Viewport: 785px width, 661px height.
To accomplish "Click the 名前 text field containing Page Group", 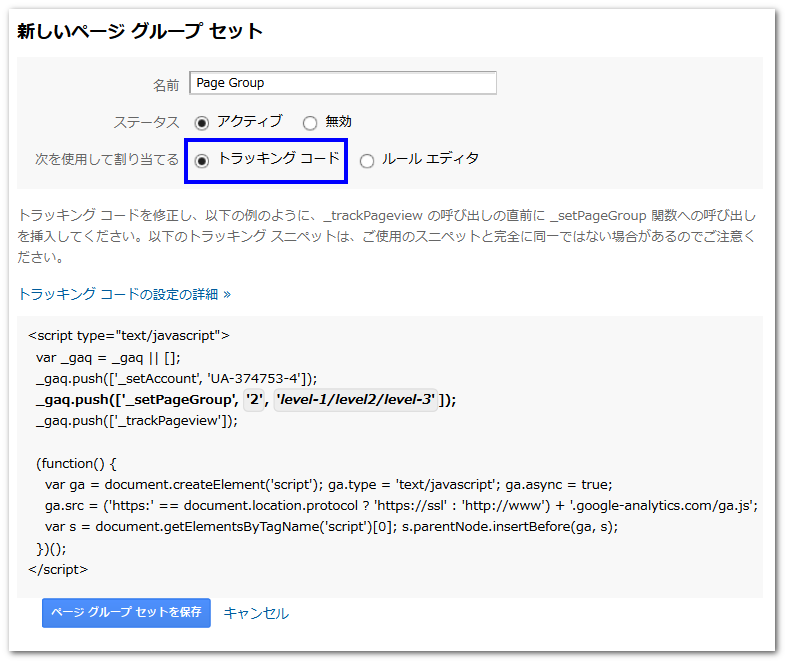I will [342, 83].
